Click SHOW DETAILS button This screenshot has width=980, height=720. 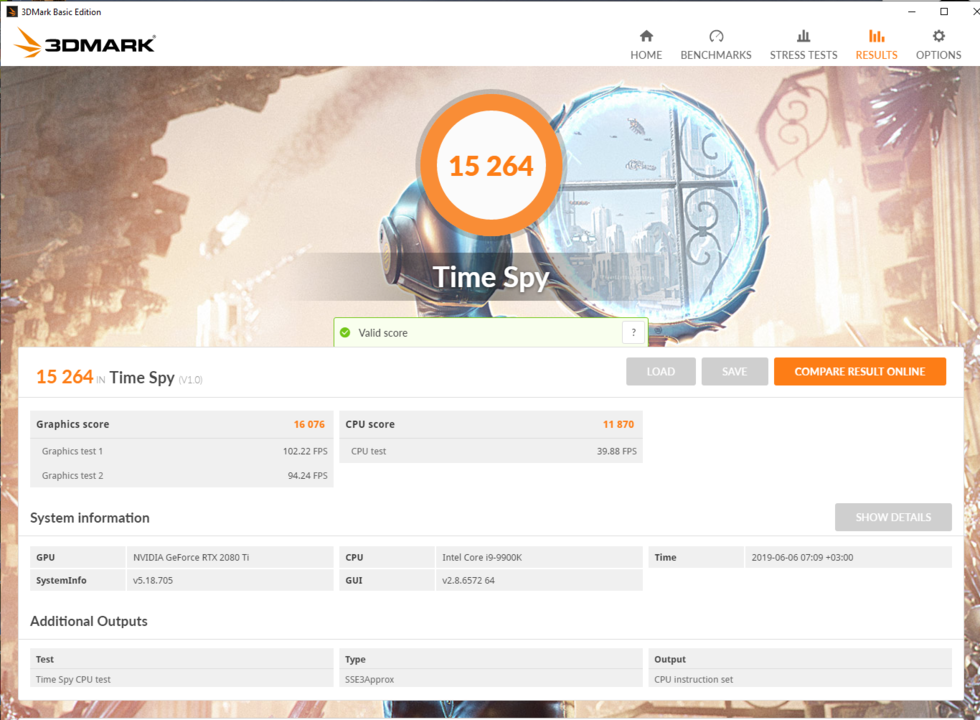893,517
